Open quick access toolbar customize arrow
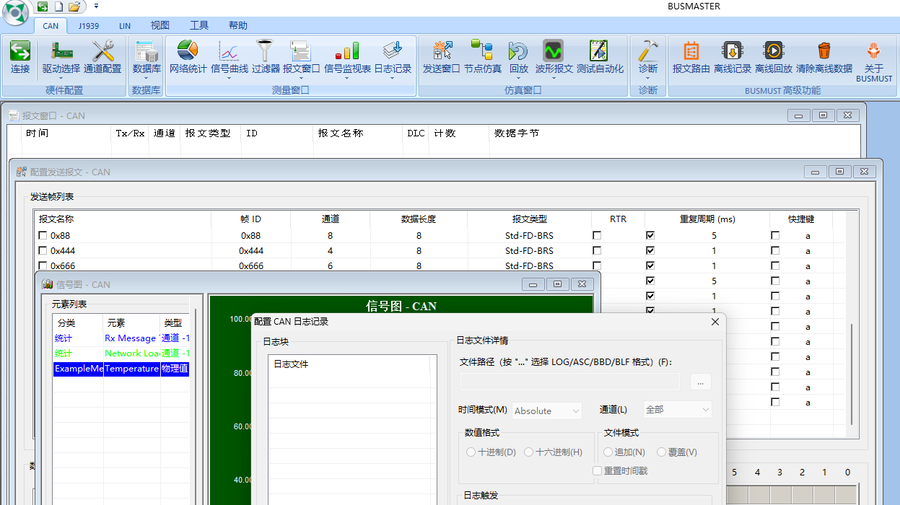 (96, 6)
